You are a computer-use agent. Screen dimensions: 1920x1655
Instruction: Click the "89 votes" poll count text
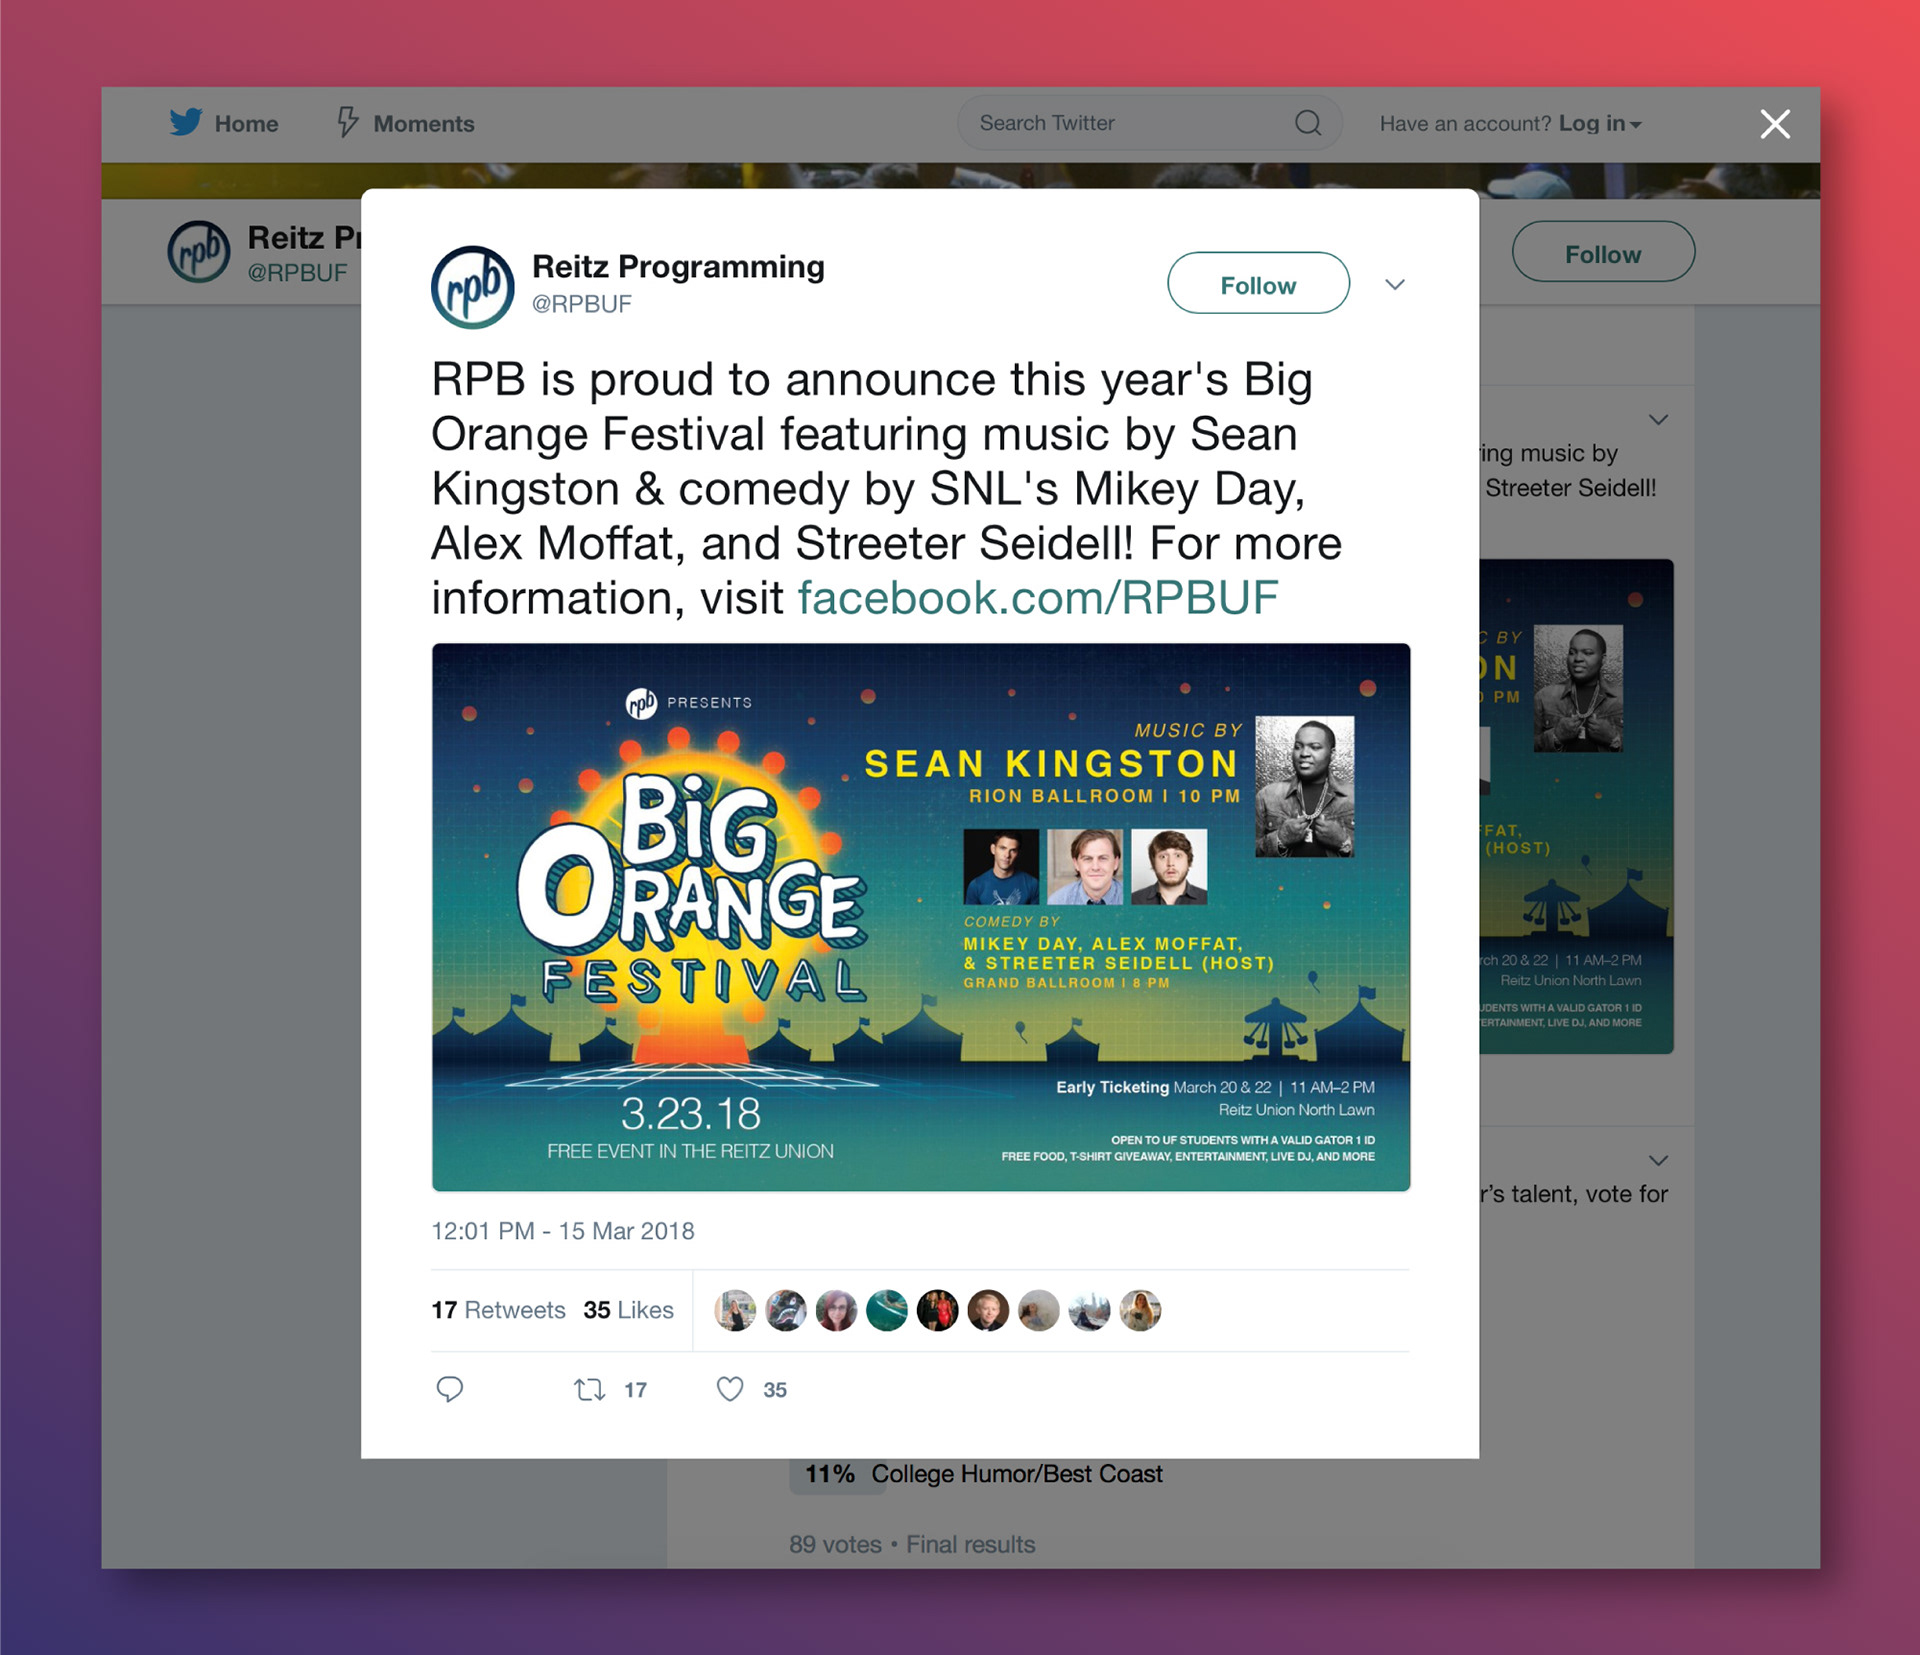(835, 1545)
